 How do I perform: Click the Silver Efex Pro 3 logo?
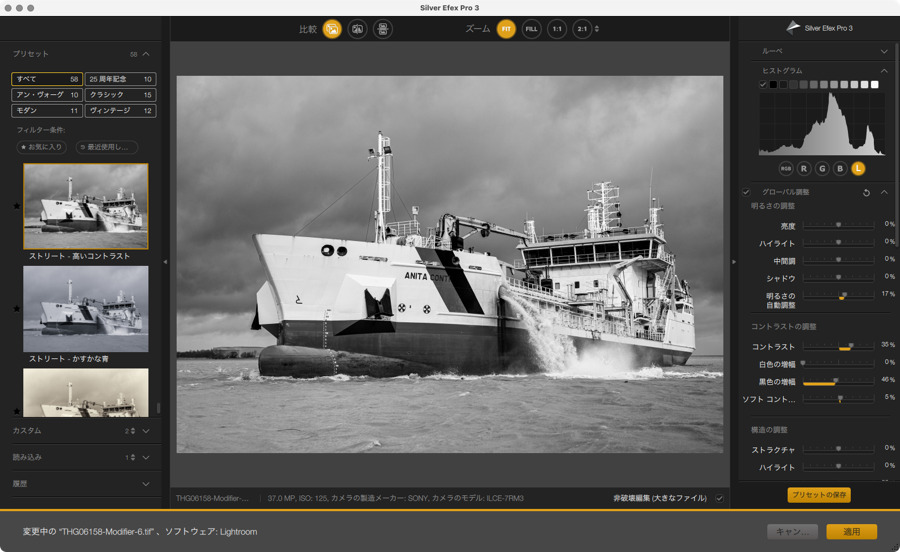click(819, 28)
